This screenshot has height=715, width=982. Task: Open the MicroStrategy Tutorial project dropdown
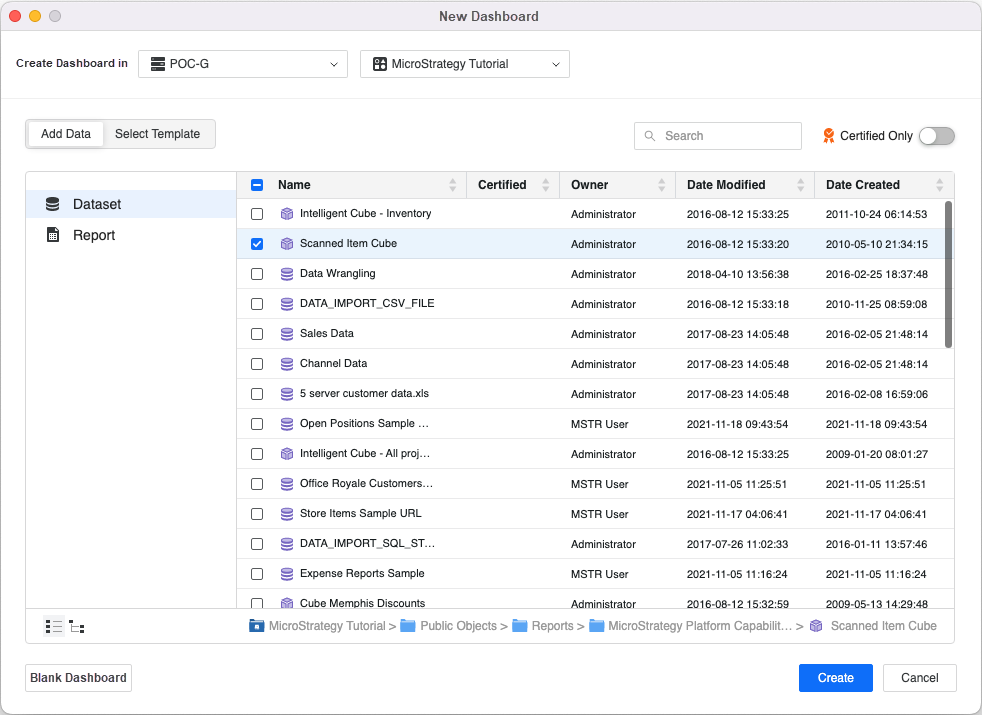[x=465, y=64]
